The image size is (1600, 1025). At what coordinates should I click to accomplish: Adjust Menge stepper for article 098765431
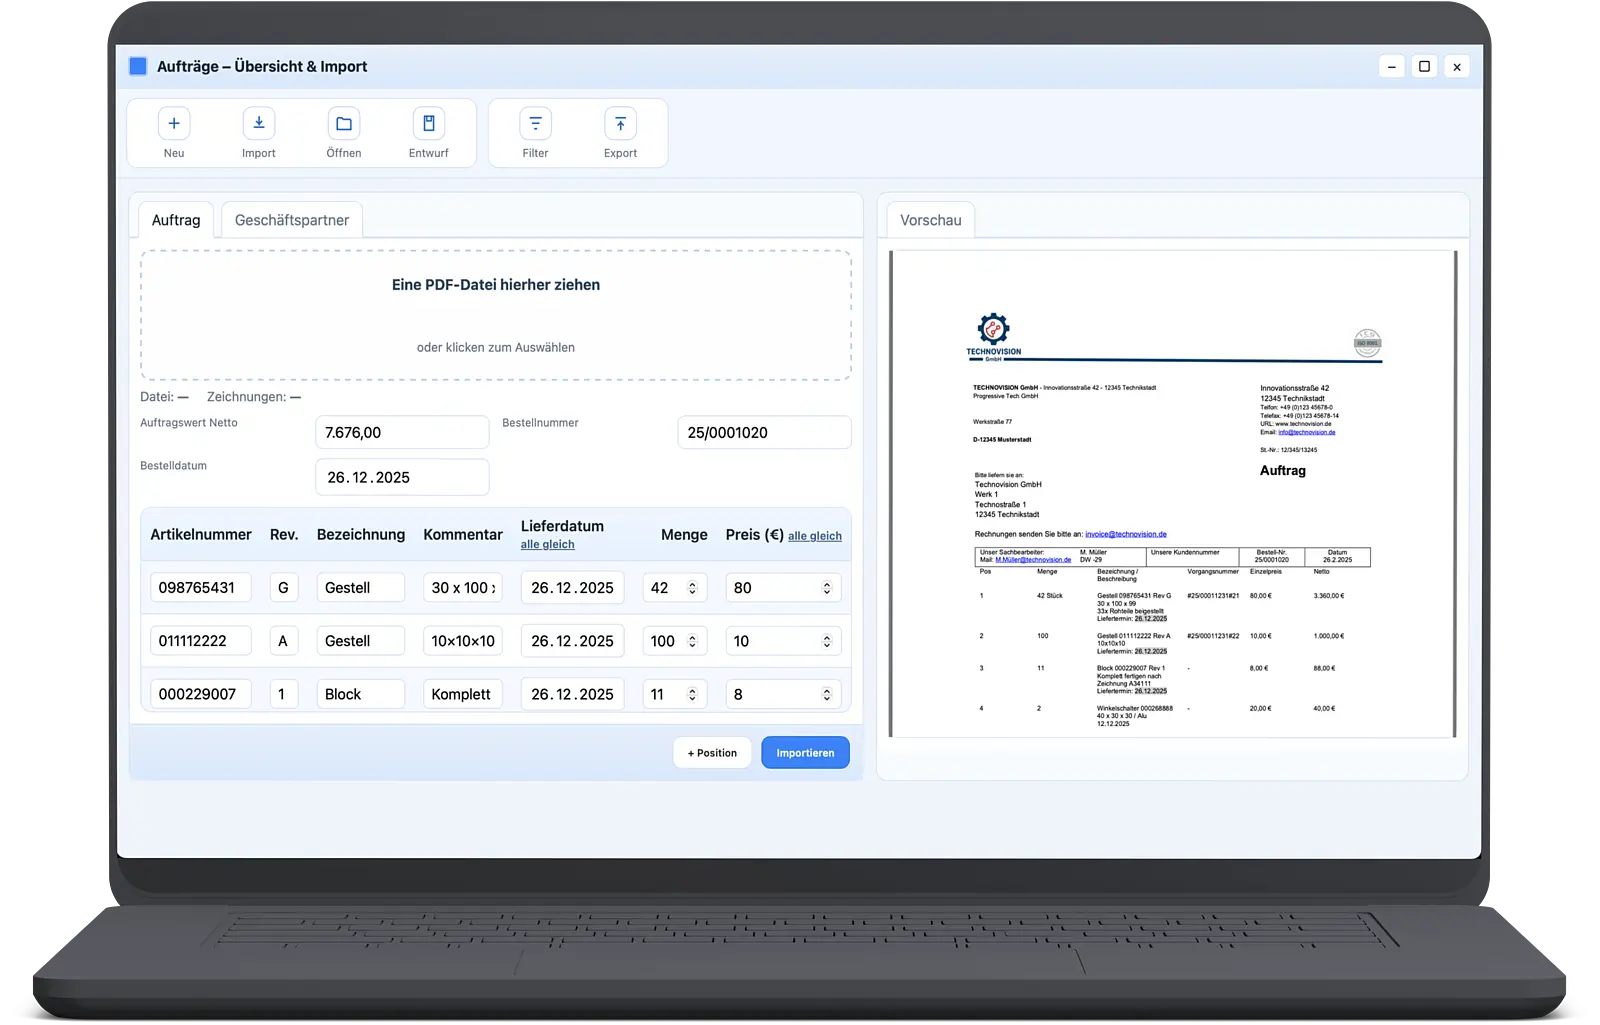[x=692, y=588]
